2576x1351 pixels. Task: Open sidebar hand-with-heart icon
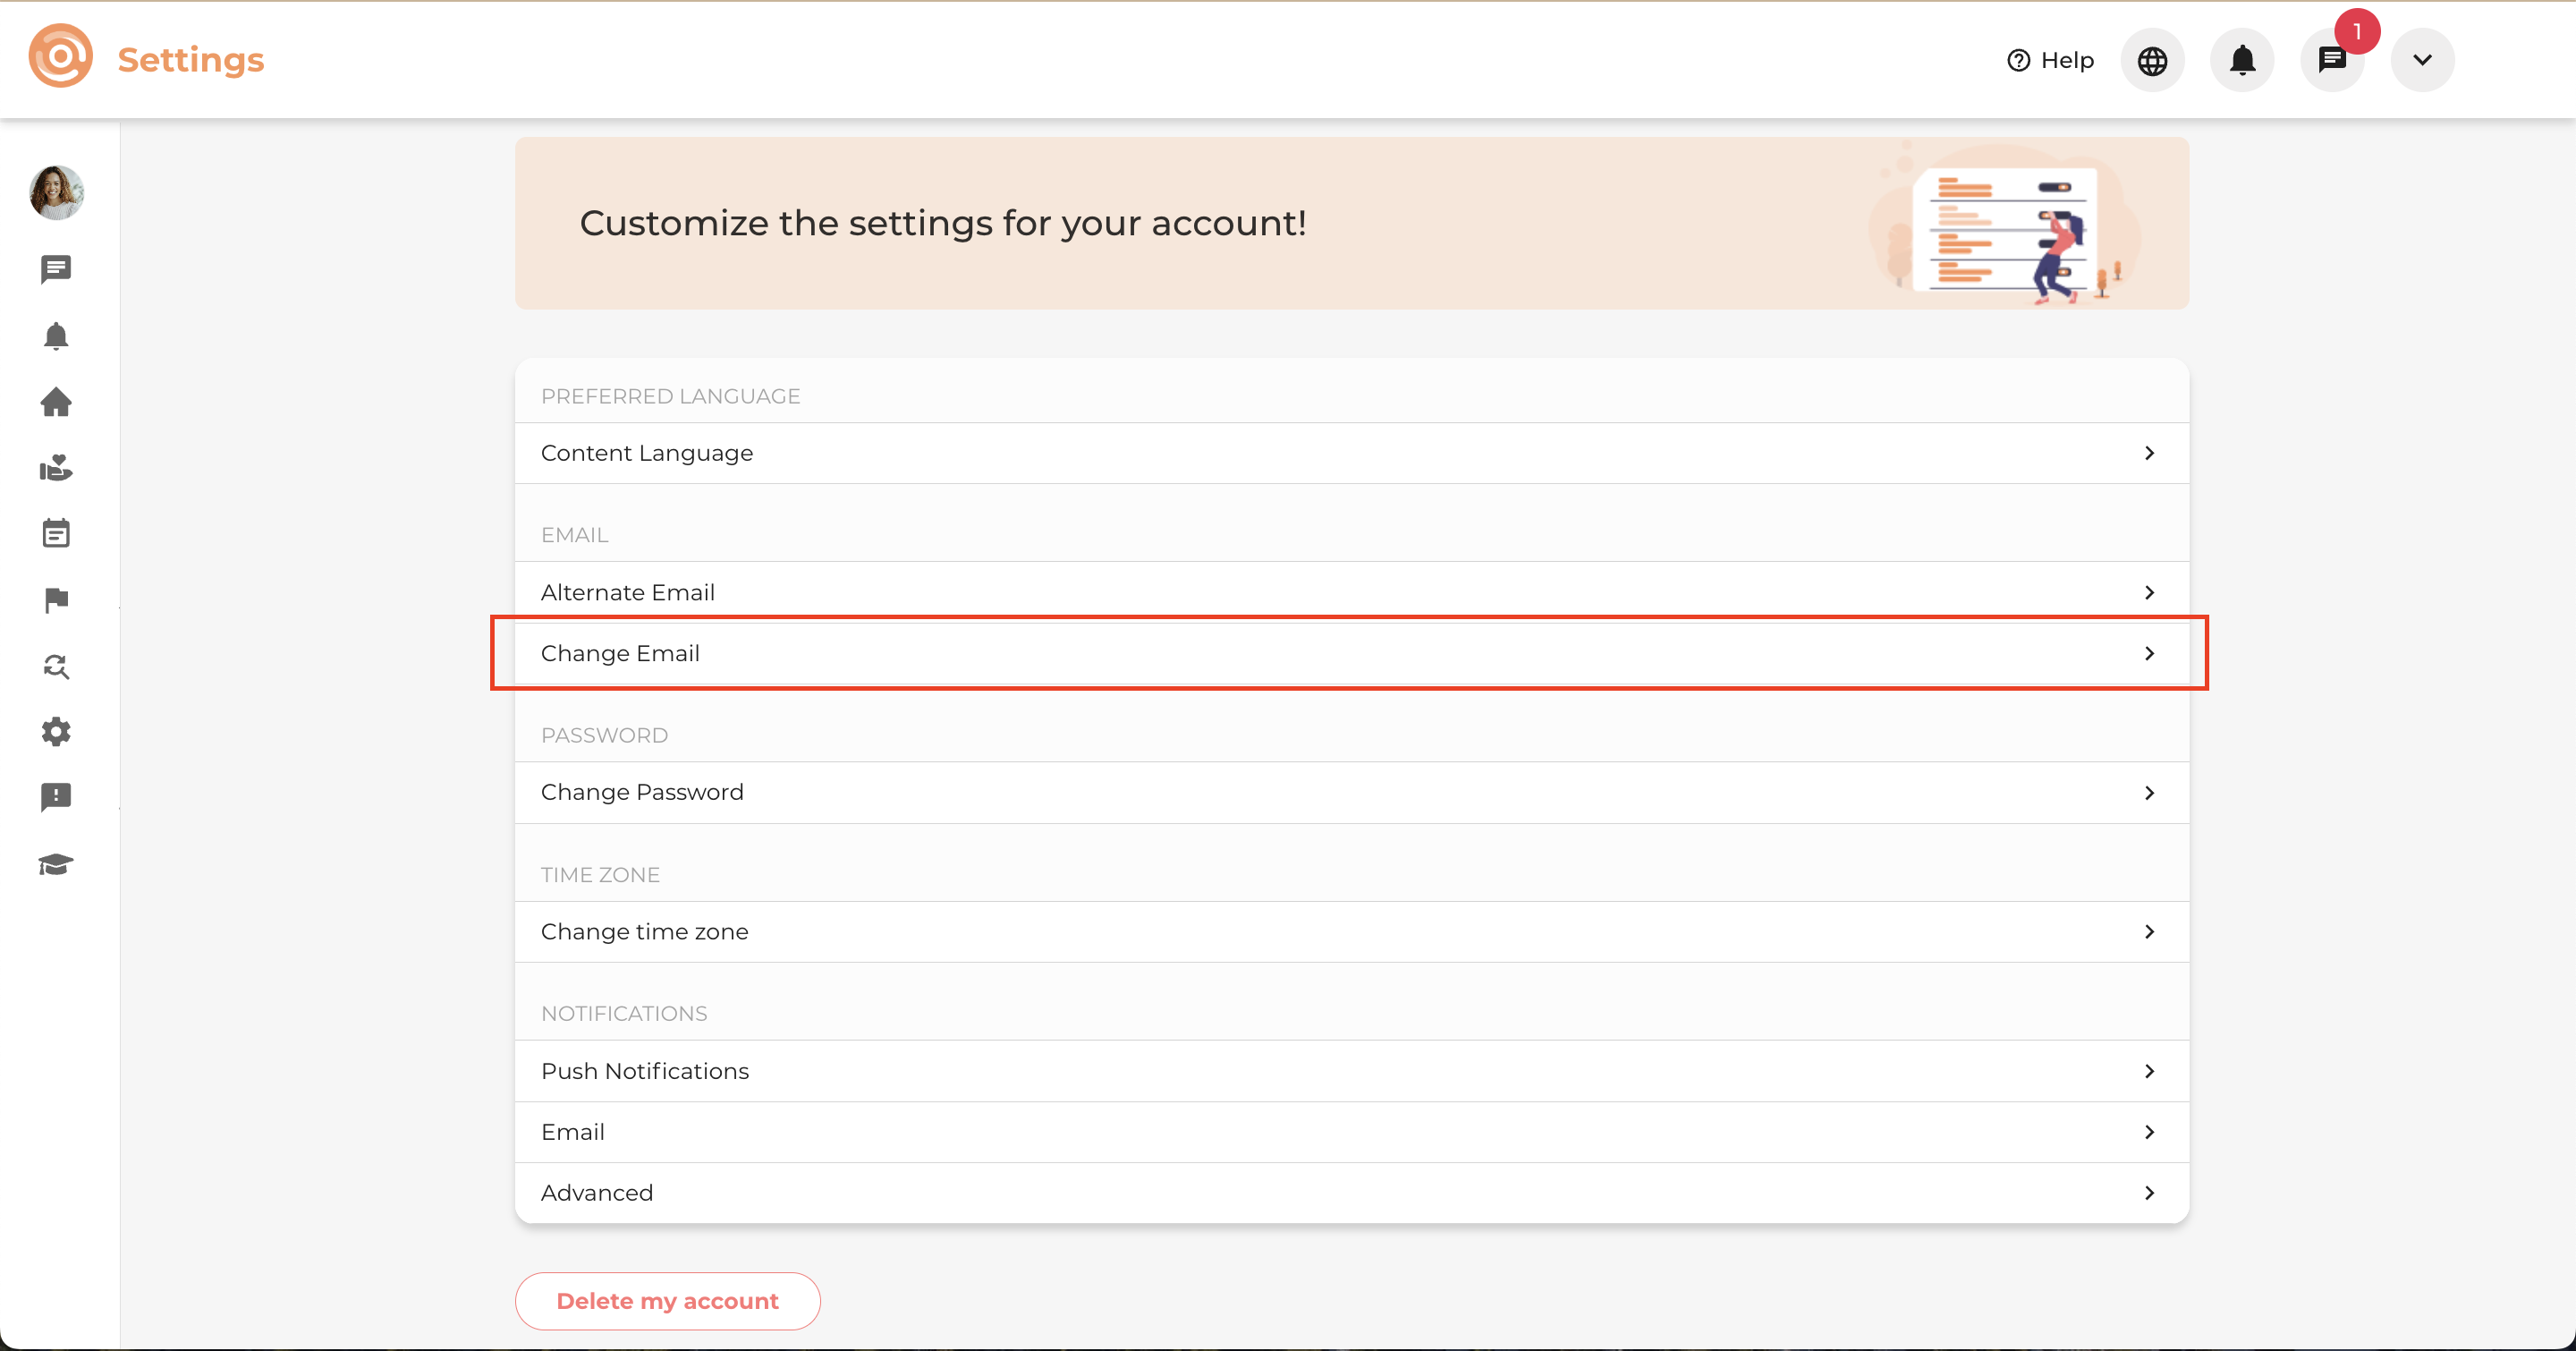(56, 468)
